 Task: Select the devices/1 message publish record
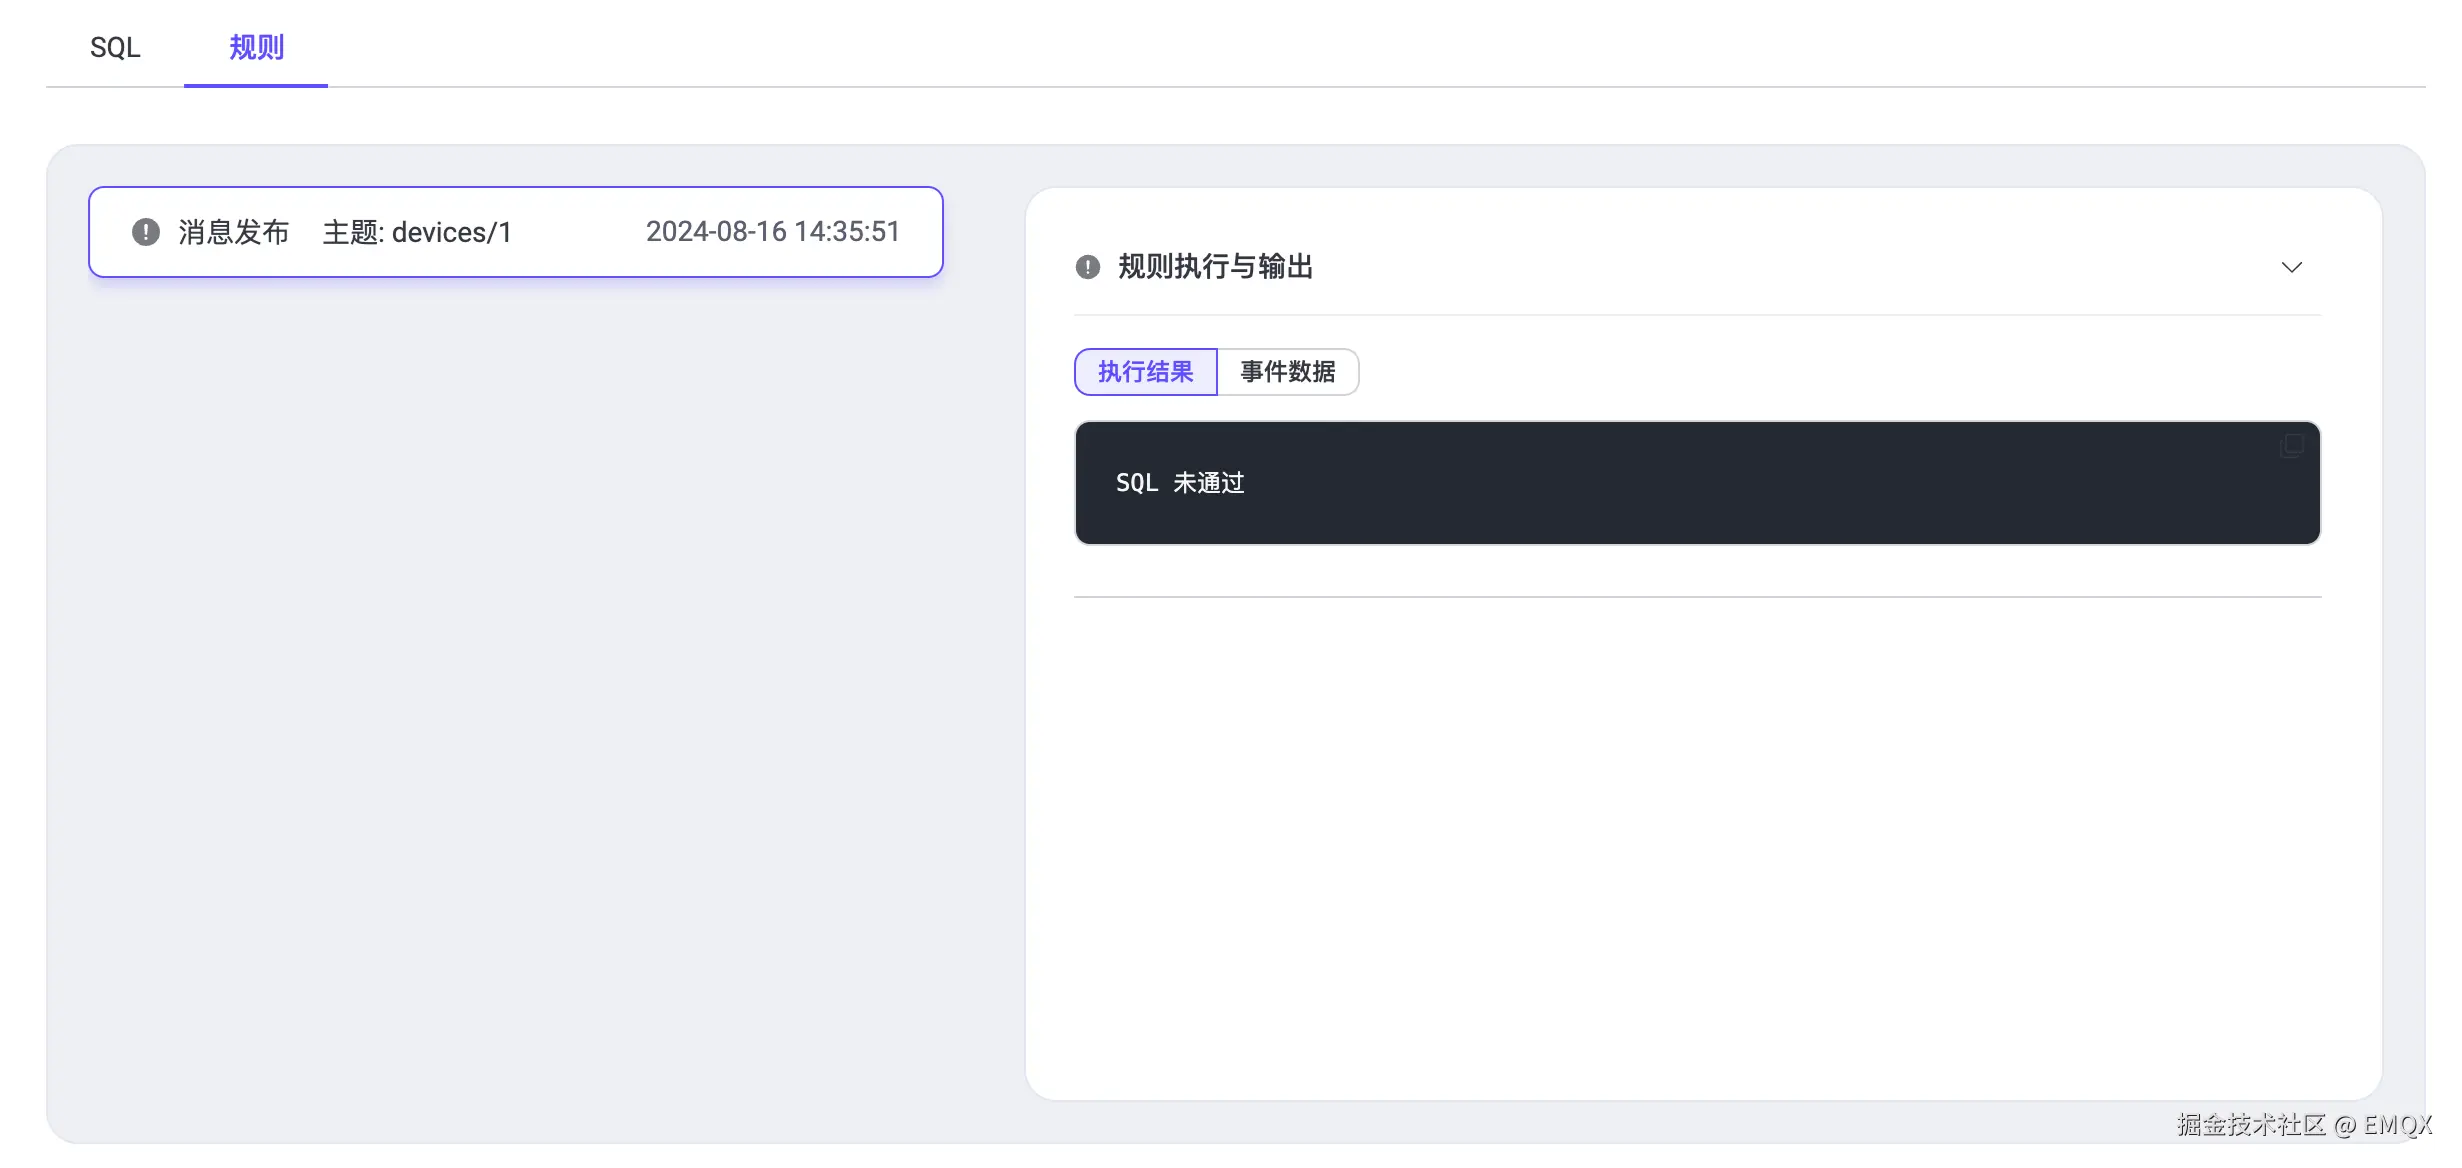515,232
